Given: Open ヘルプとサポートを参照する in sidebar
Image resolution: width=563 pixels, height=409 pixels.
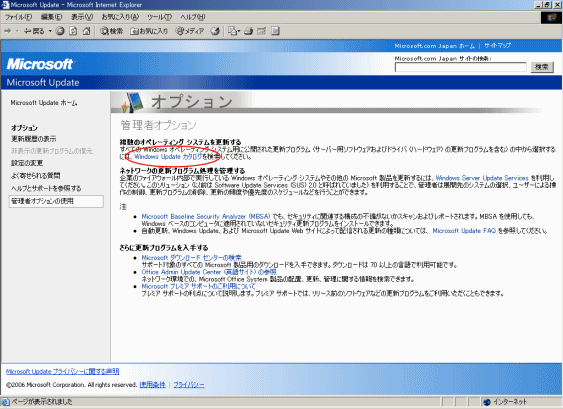Looking at the screenshot, I should (x=46, y=188).
